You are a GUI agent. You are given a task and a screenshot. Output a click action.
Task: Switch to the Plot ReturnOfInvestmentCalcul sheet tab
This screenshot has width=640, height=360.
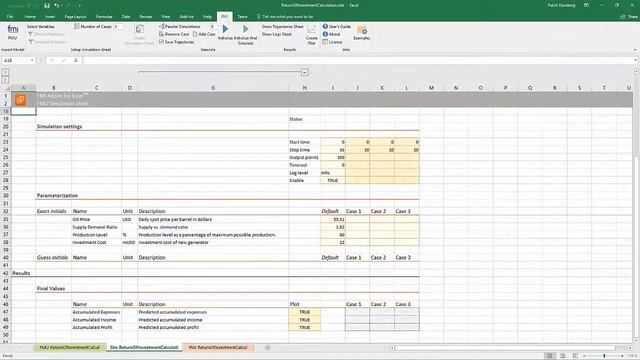click(x=218, y=347)
